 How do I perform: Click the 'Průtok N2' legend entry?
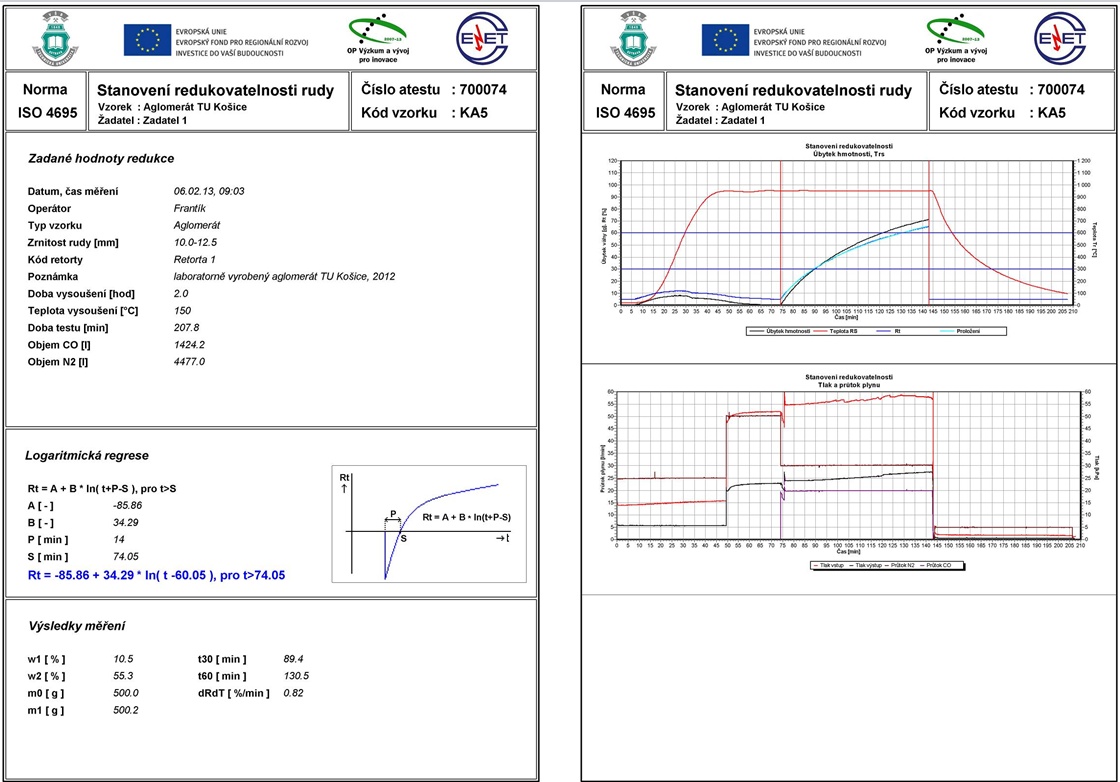pyautogui.click(x=901, y=566)
